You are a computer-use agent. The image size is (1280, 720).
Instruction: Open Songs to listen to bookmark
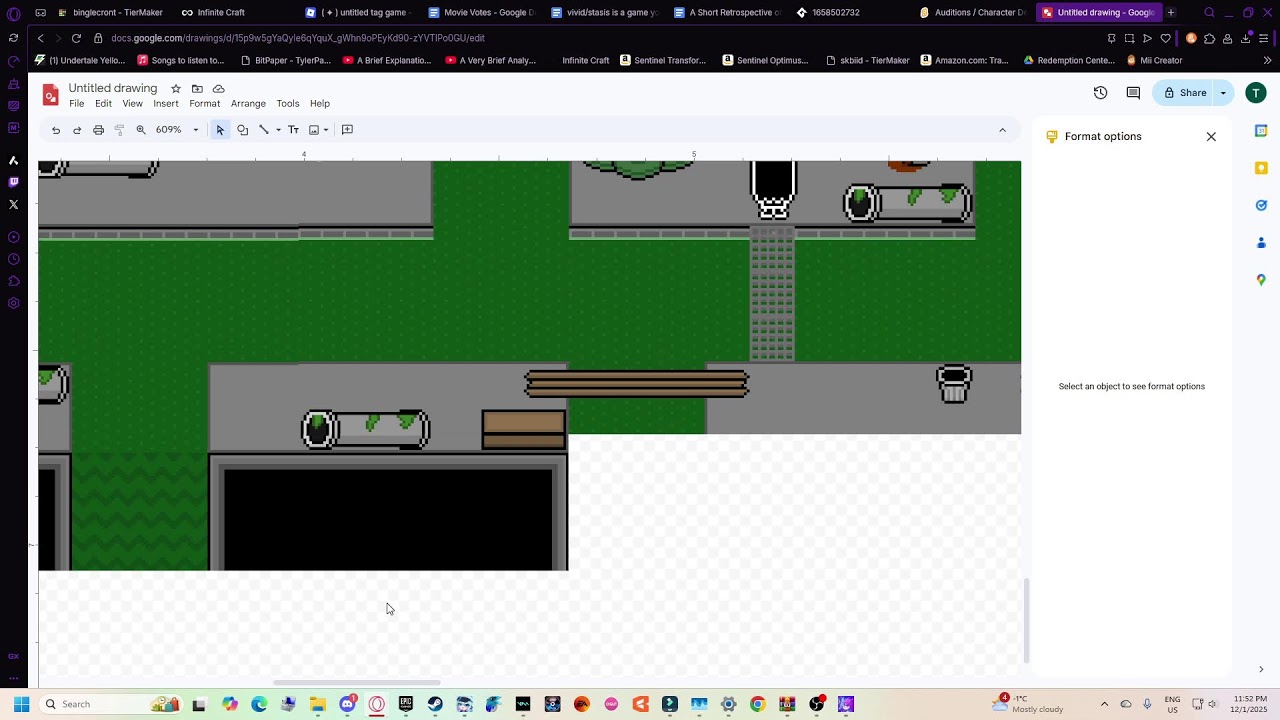point(181,60)
